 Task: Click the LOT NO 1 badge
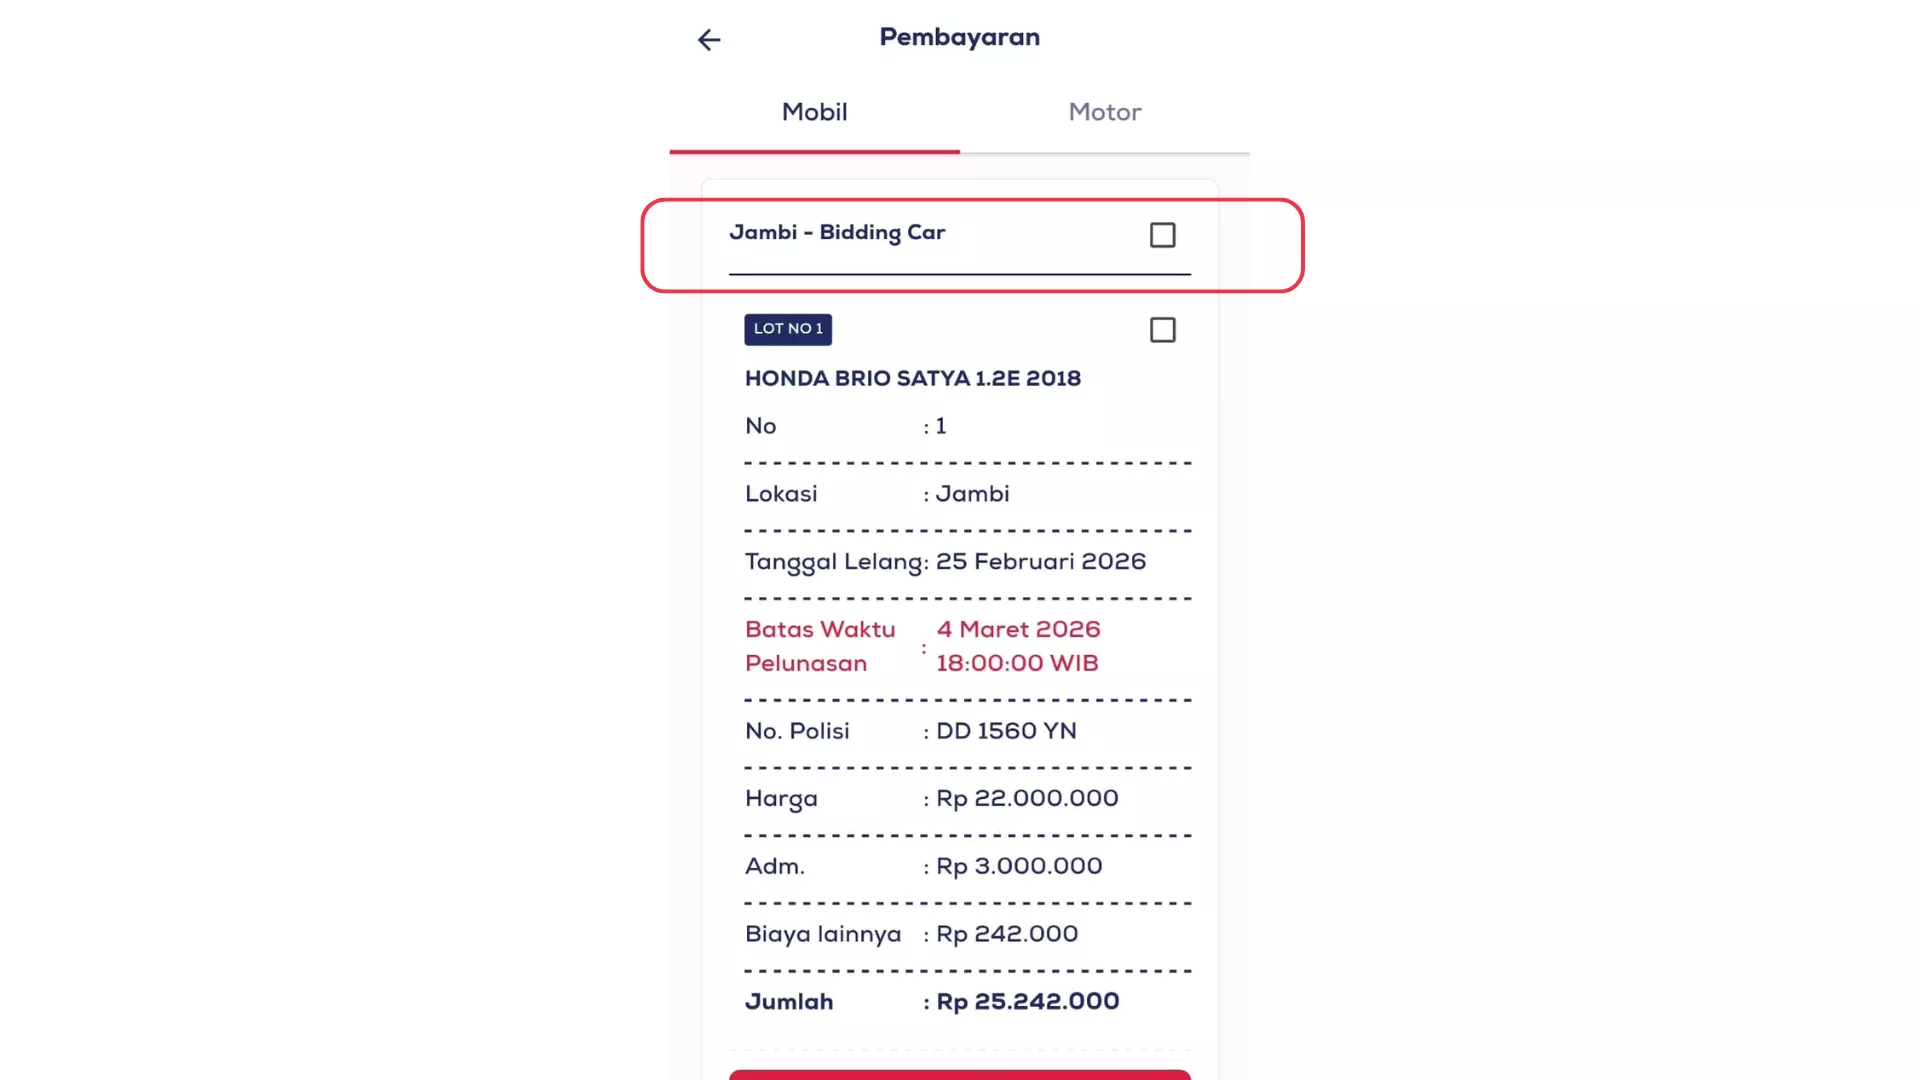788,329
